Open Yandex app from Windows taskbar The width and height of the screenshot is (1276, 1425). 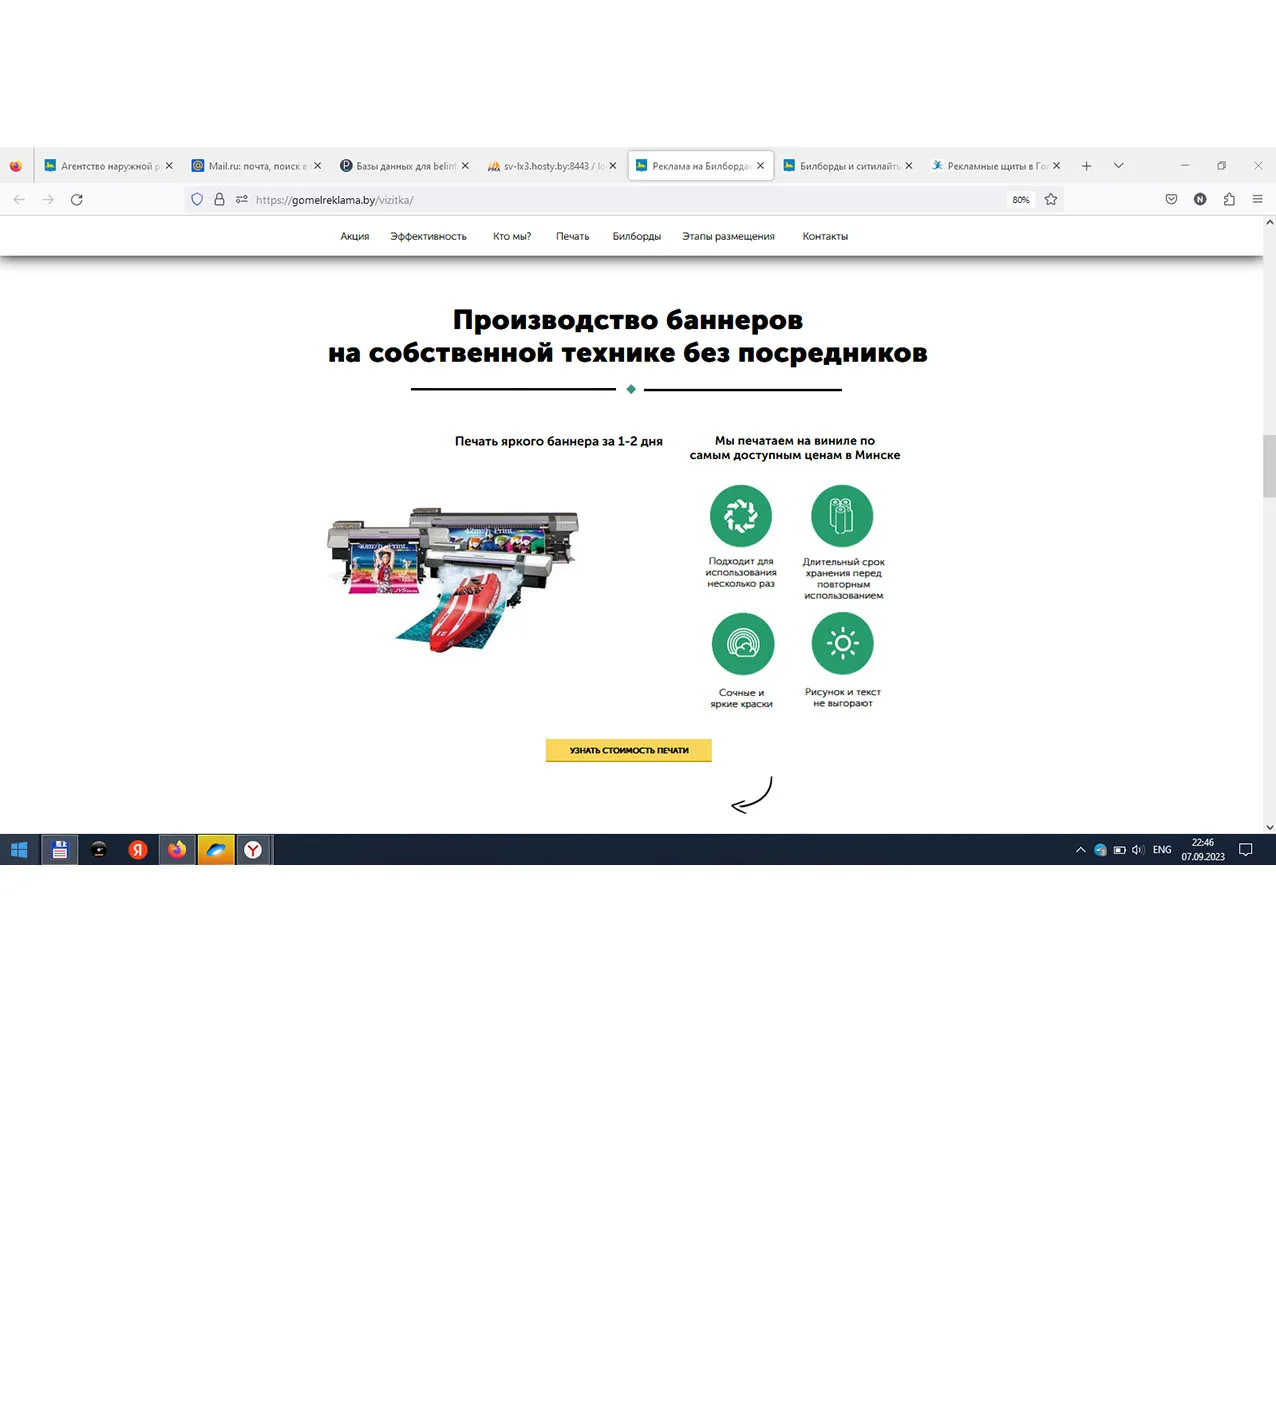(138, 850)
